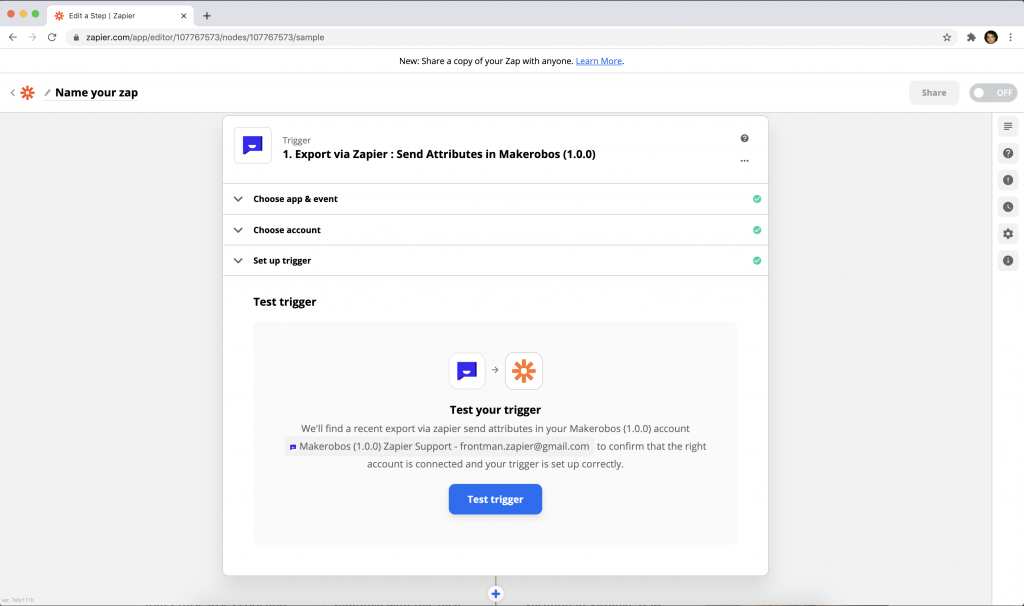Open the right sidebar info icon
This screenshot has height=606, width=1024.
1008,261
